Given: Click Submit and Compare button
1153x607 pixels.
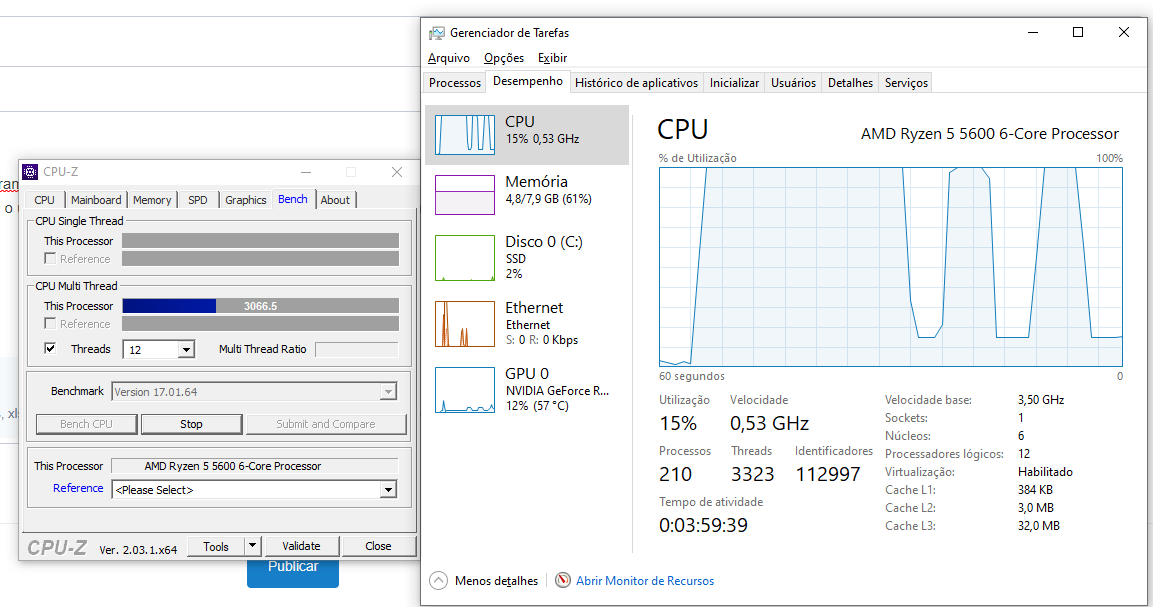Looking at the screenshot, I should [x=326, y=424].
